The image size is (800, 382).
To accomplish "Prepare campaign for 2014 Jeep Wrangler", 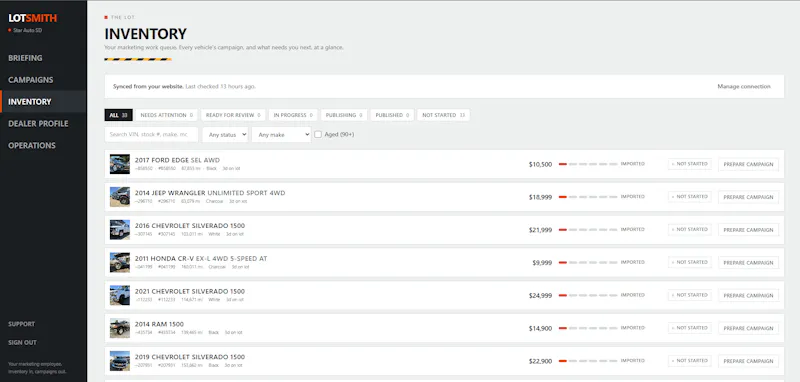I will click(x=748, y=197).
